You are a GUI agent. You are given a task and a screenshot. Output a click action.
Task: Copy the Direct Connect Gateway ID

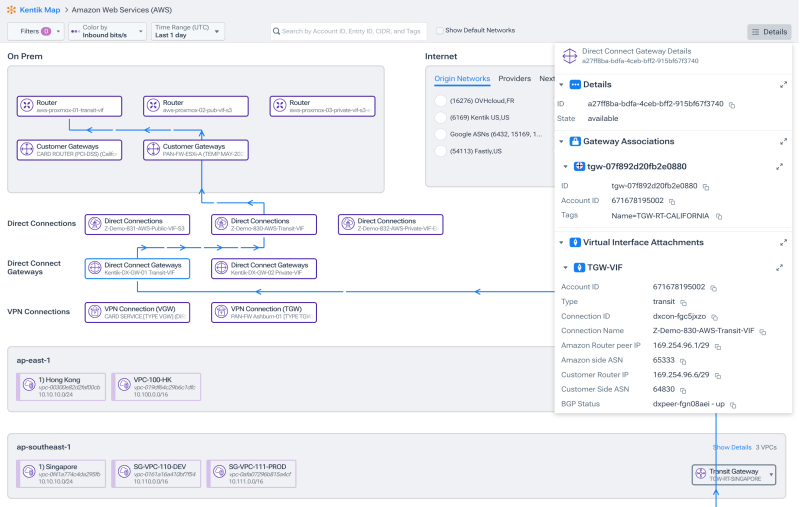732,105
